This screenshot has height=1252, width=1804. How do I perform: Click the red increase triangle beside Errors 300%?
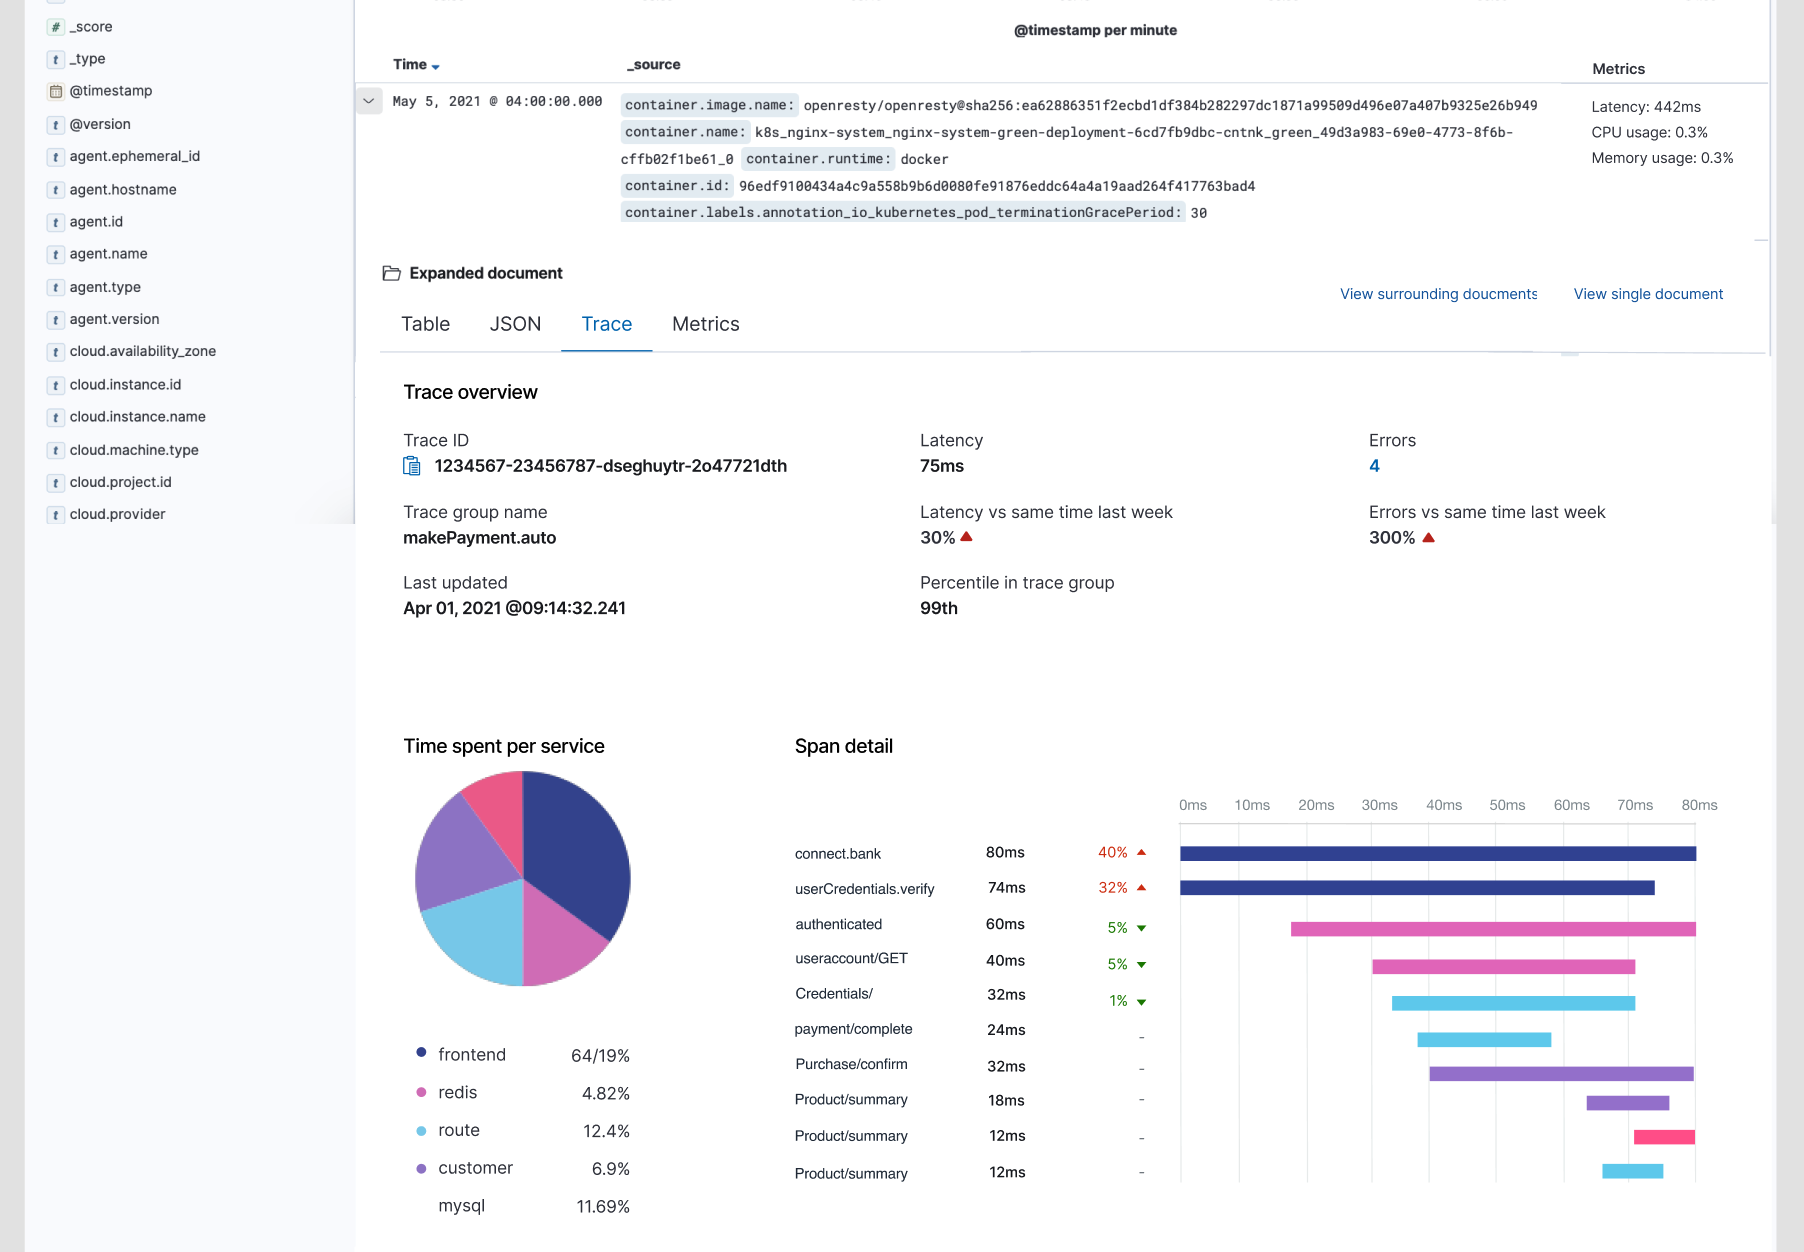(x=1430, y=537)
